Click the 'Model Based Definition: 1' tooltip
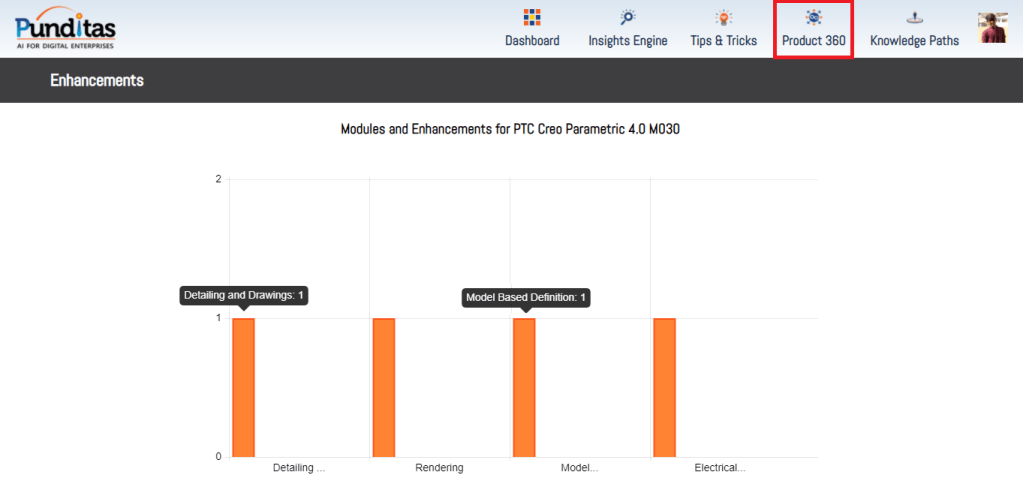 pyautogui.click(x=526, y=297)
